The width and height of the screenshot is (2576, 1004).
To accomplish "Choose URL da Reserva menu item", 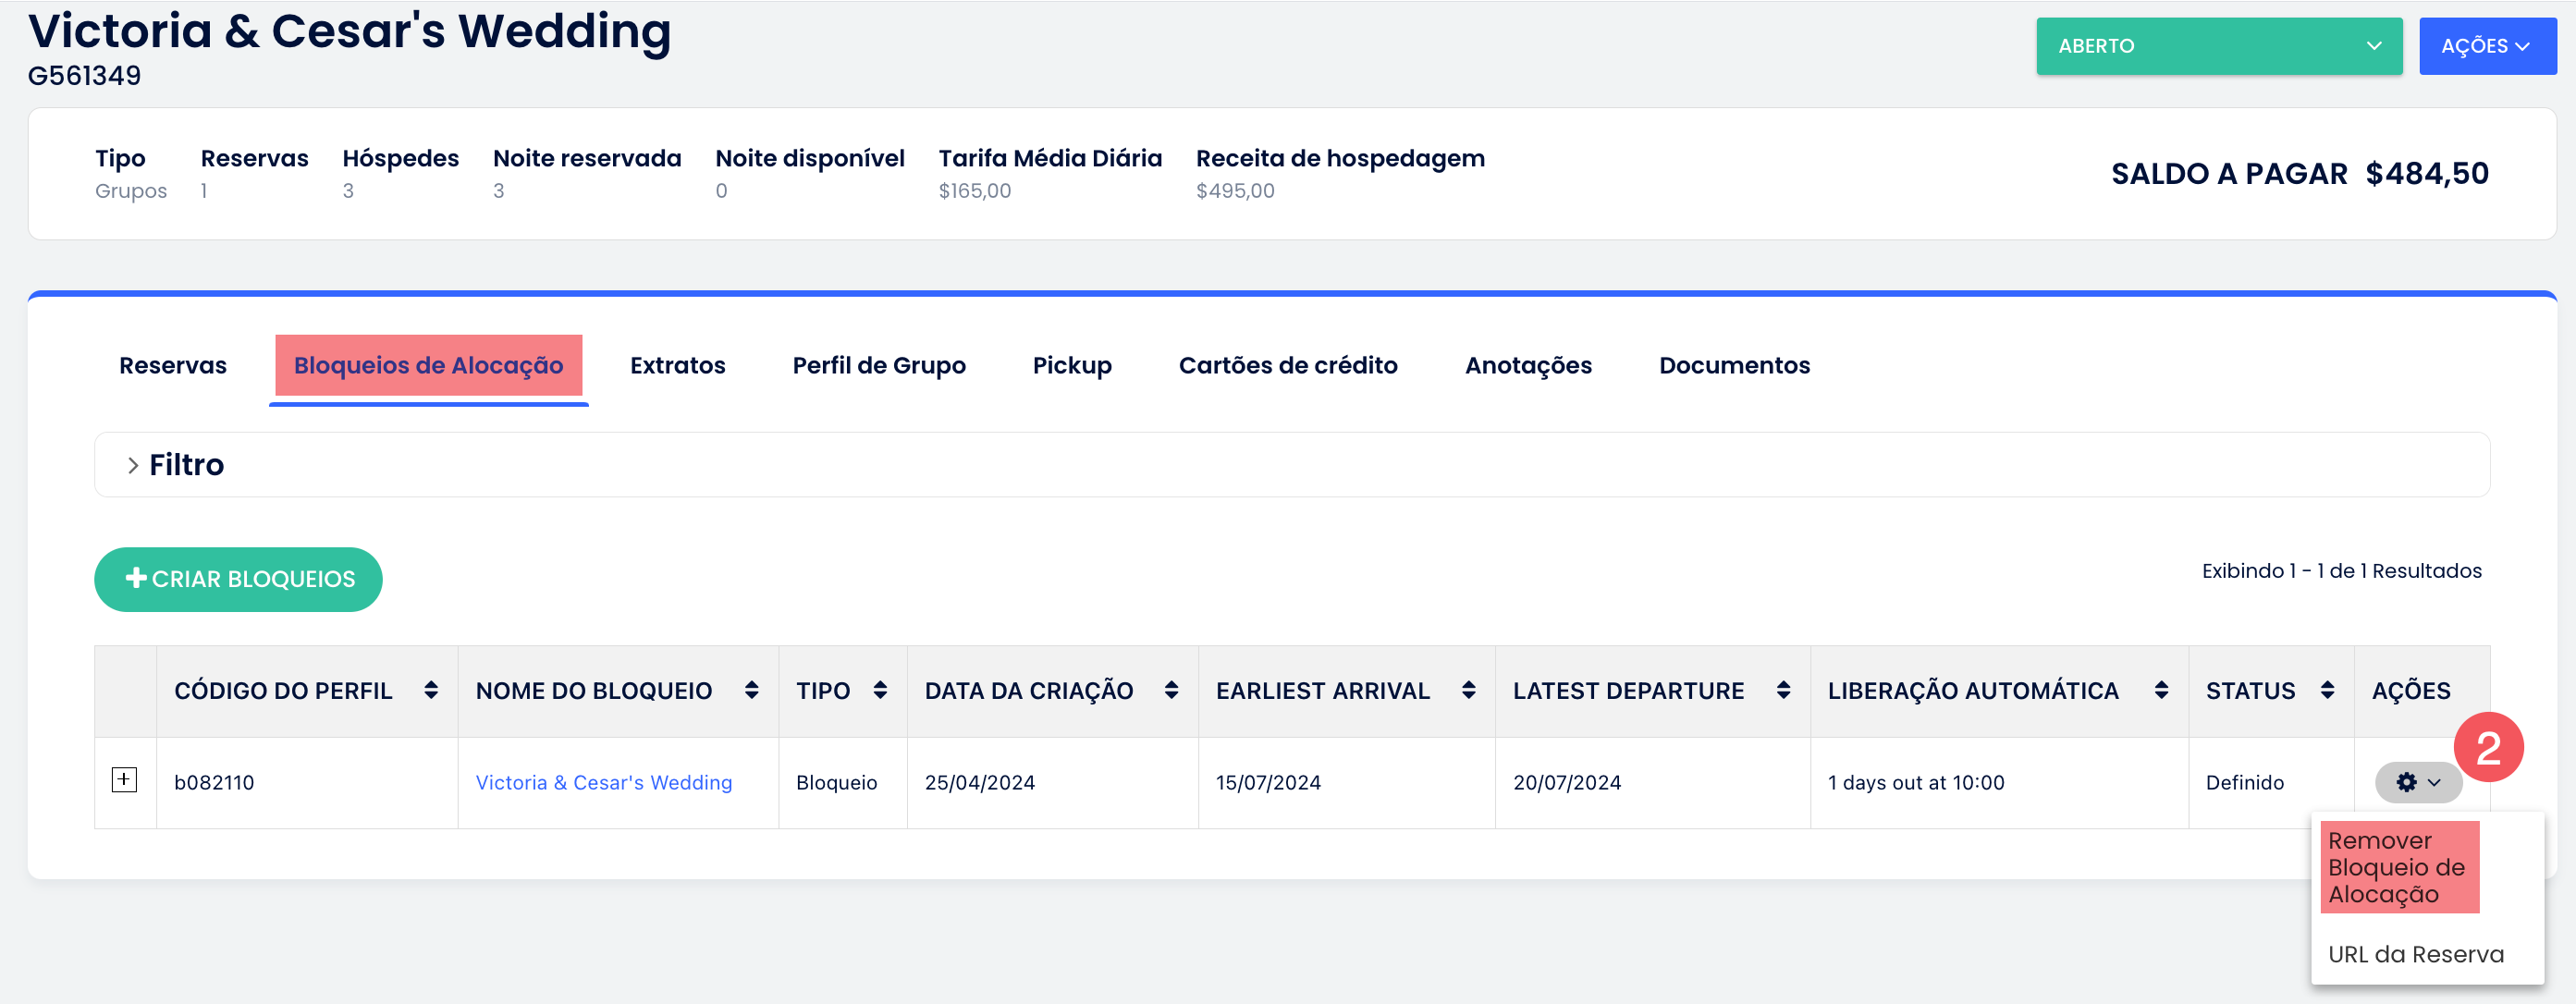I will coord(2415,954).
